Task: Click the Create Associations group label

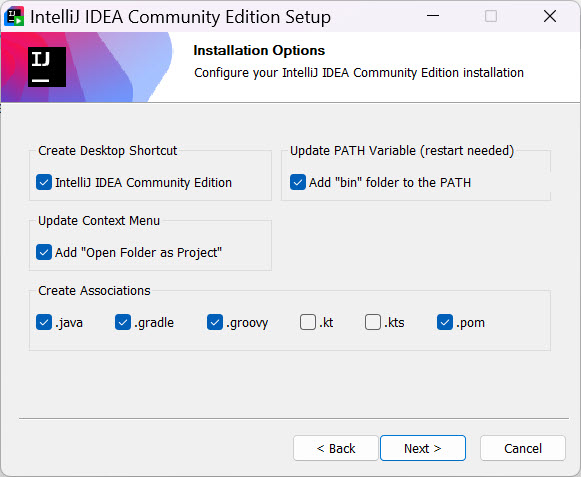Action: [94, 291]
